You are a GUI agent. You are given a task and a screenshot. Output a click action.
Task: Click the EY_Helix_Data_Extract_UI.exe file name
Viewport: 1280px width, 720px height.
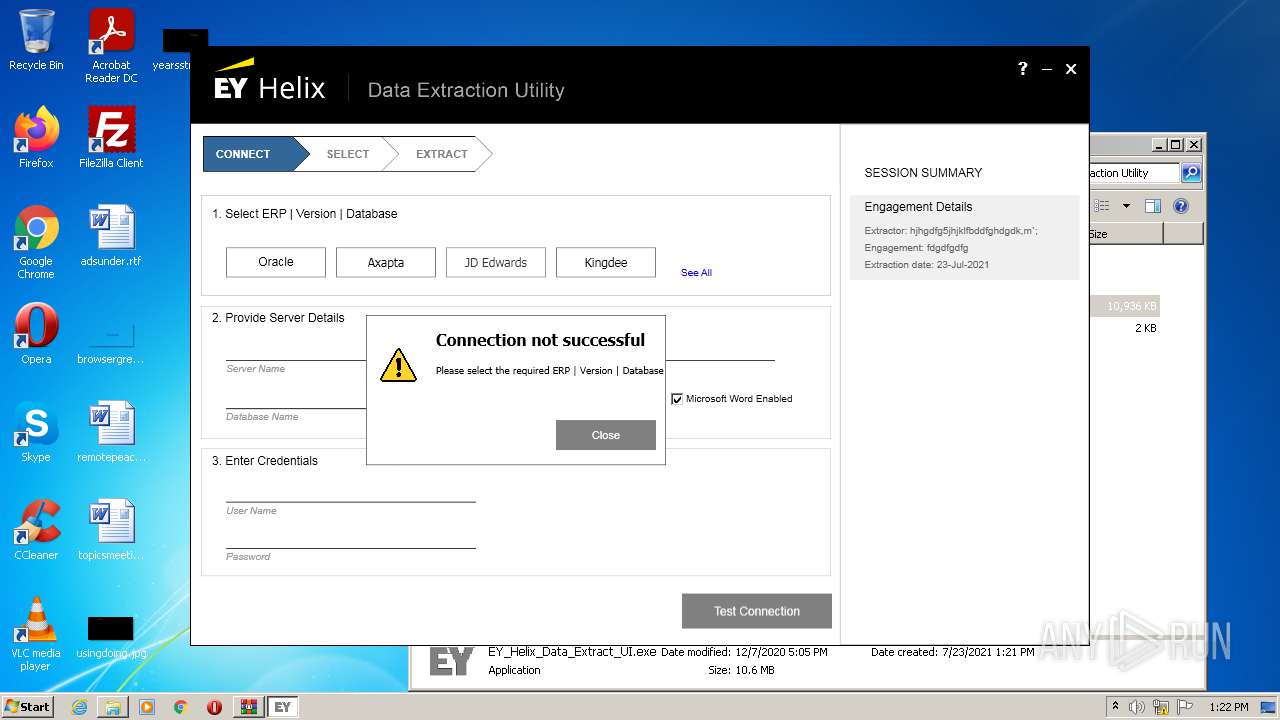coord(572,652)
